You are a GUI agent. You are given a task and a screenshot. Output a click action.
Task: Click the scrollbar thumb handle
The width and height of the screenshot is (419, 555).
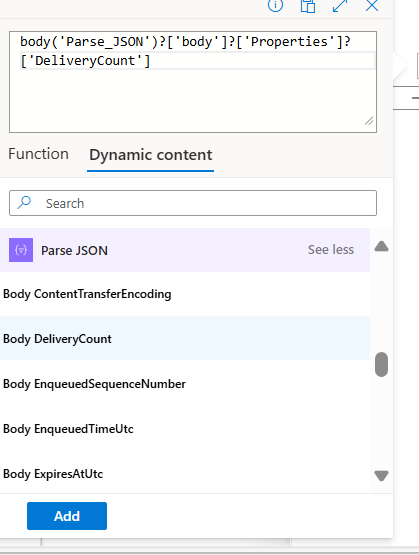[x=381, y=364]
